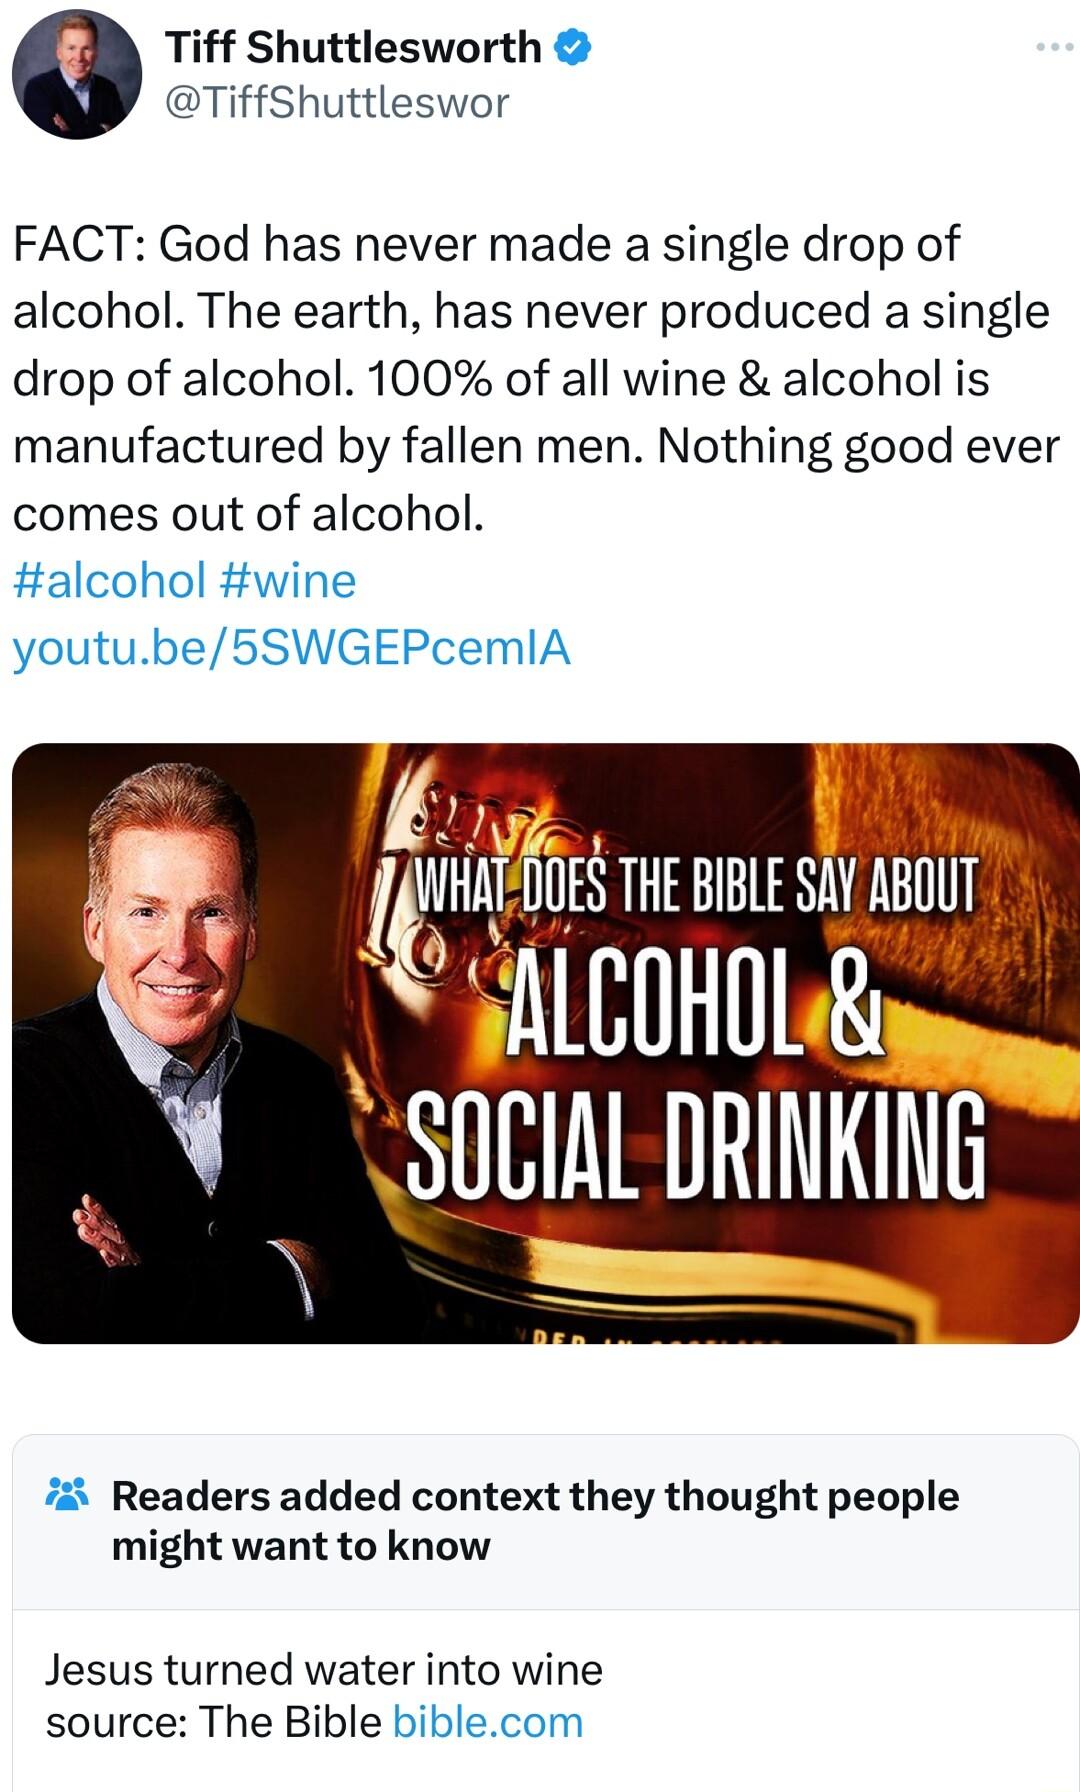Viewport: 1080px width, 1792px height.
Task: Open the video thumbnail about Alcohol and Social Drinking
Action: tap(540, 1040)
